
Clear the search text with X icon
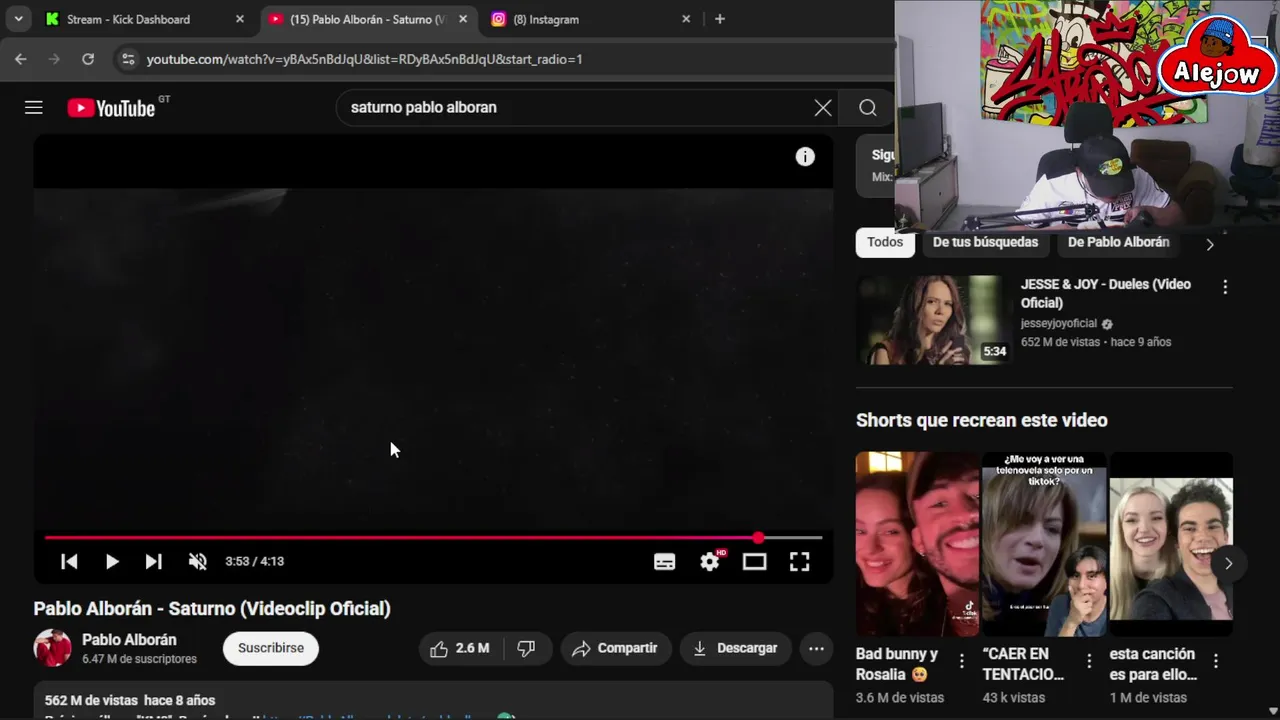[x=823, y=108]
